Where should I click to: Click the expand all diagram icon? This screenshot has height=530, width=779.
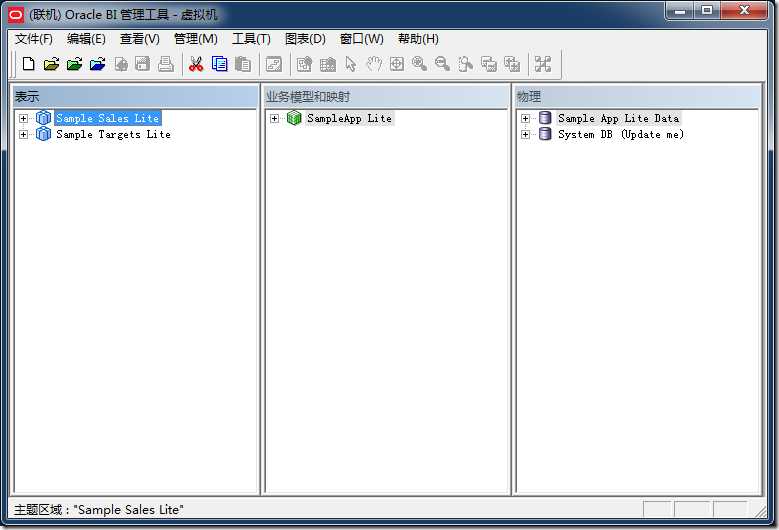[x=512, y=64]
